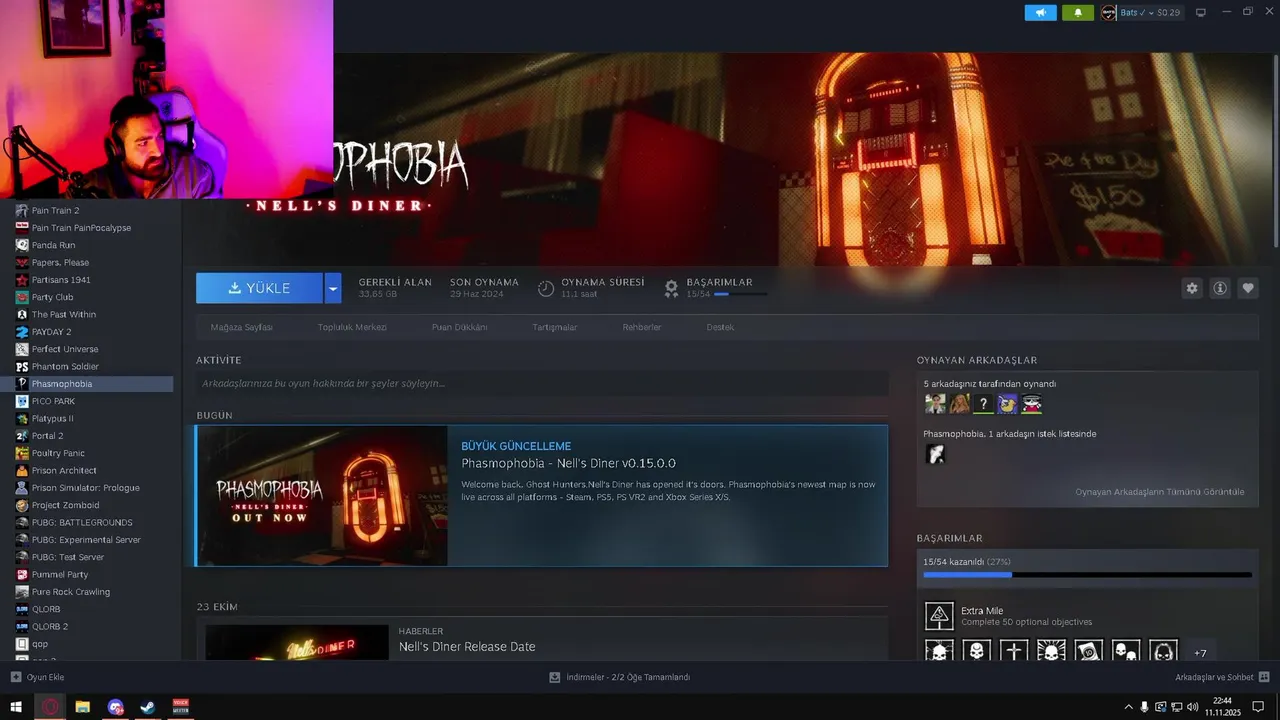Show hidden system tray icons chevron
This screenshot has width=1280, height=720.
pyautogui.click(x=1128, y=707)
